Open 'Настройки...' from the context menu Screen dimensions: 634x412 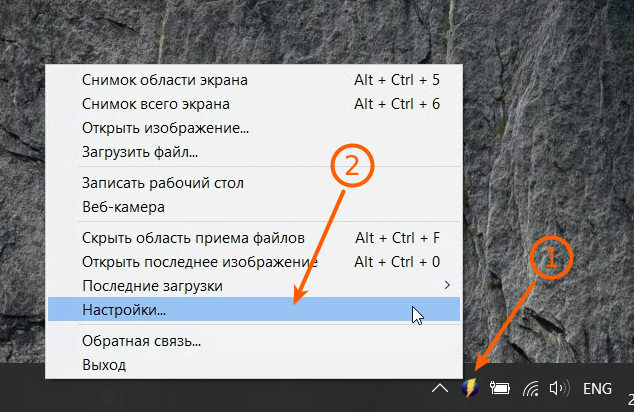click(x=124, y=310)
